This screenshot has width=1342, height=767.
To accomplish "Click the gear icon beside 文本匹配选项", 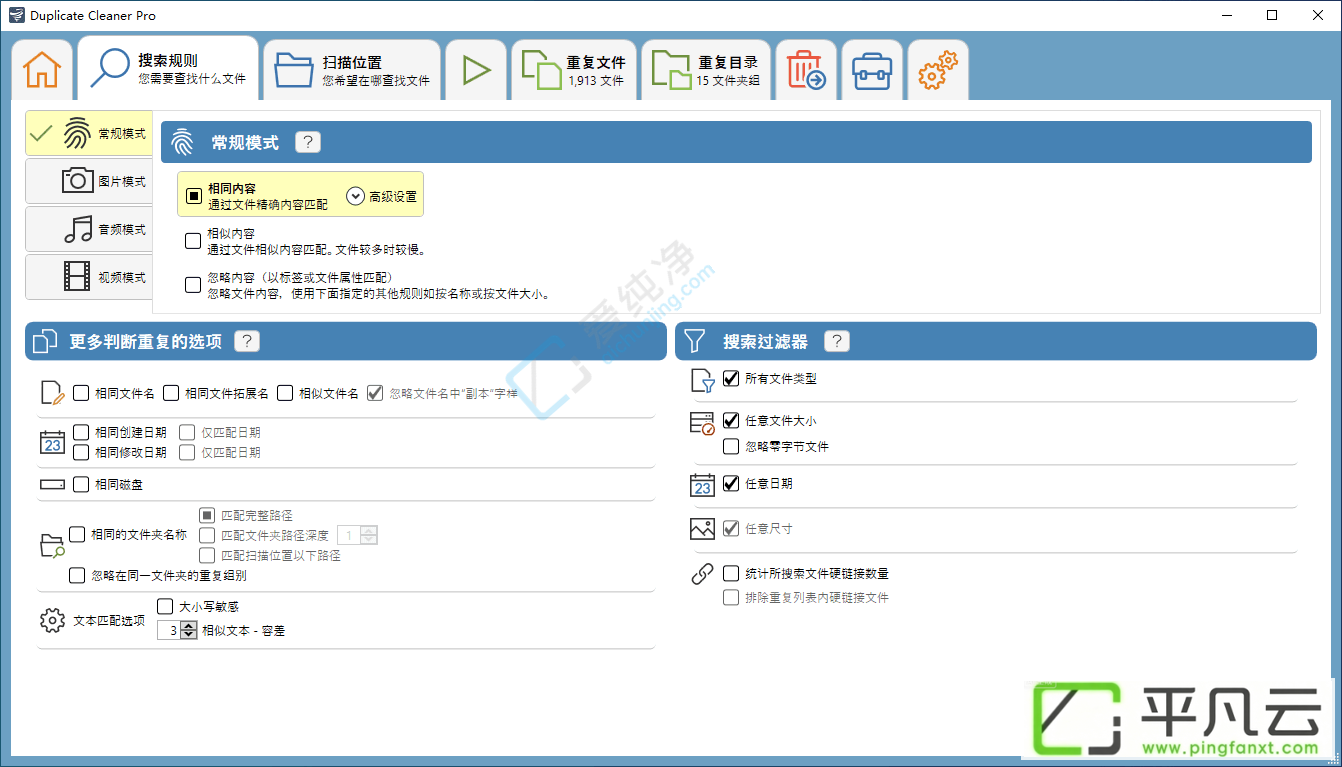I will click(52, 621).
